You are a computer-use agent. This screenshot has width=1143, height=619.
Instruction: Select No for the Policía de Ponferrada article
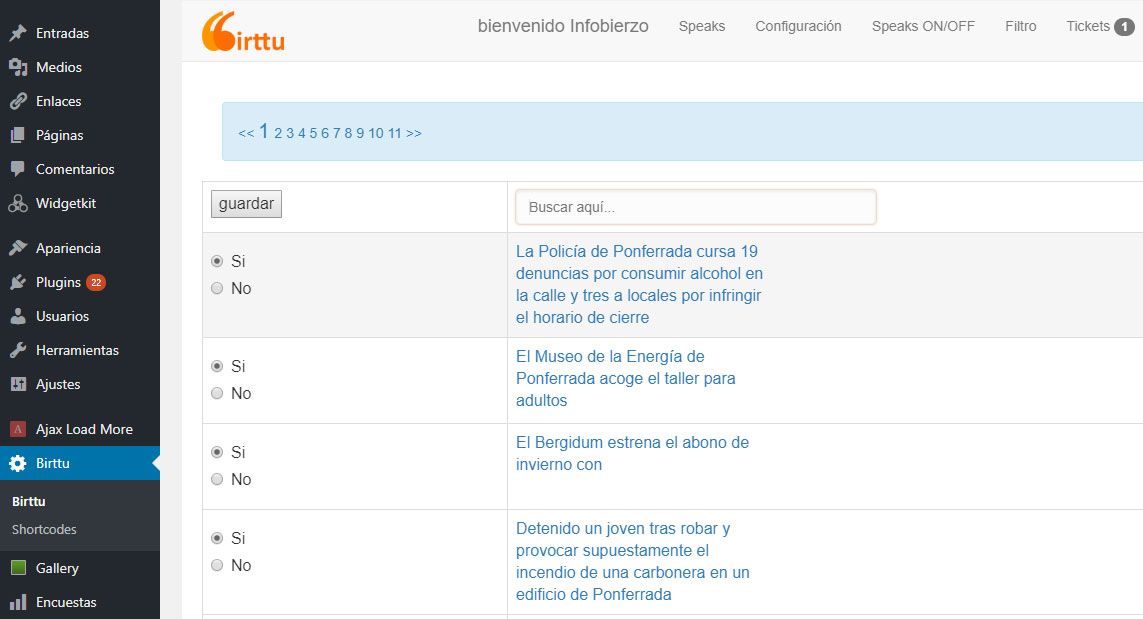coord(217,288)
